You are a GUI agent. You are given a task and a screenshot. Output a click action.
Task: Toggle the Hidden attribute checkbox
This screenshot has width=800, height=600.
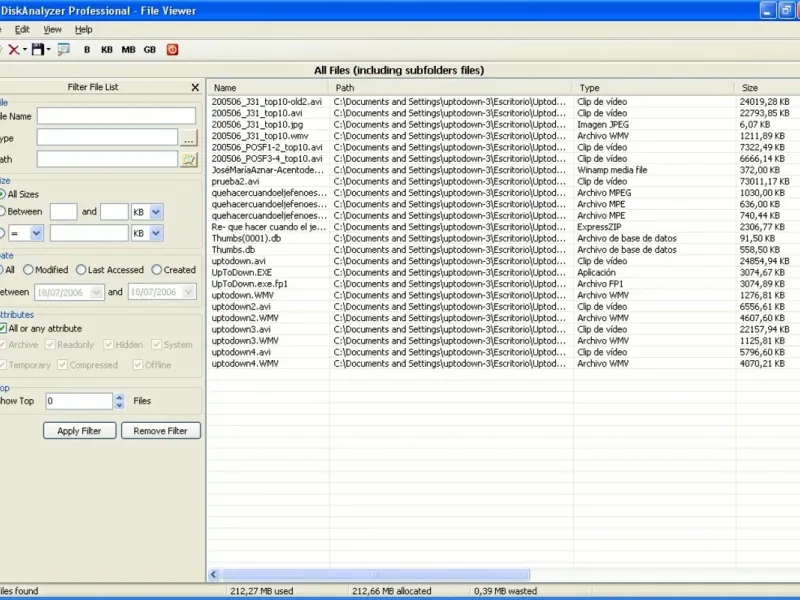point(108,345)
